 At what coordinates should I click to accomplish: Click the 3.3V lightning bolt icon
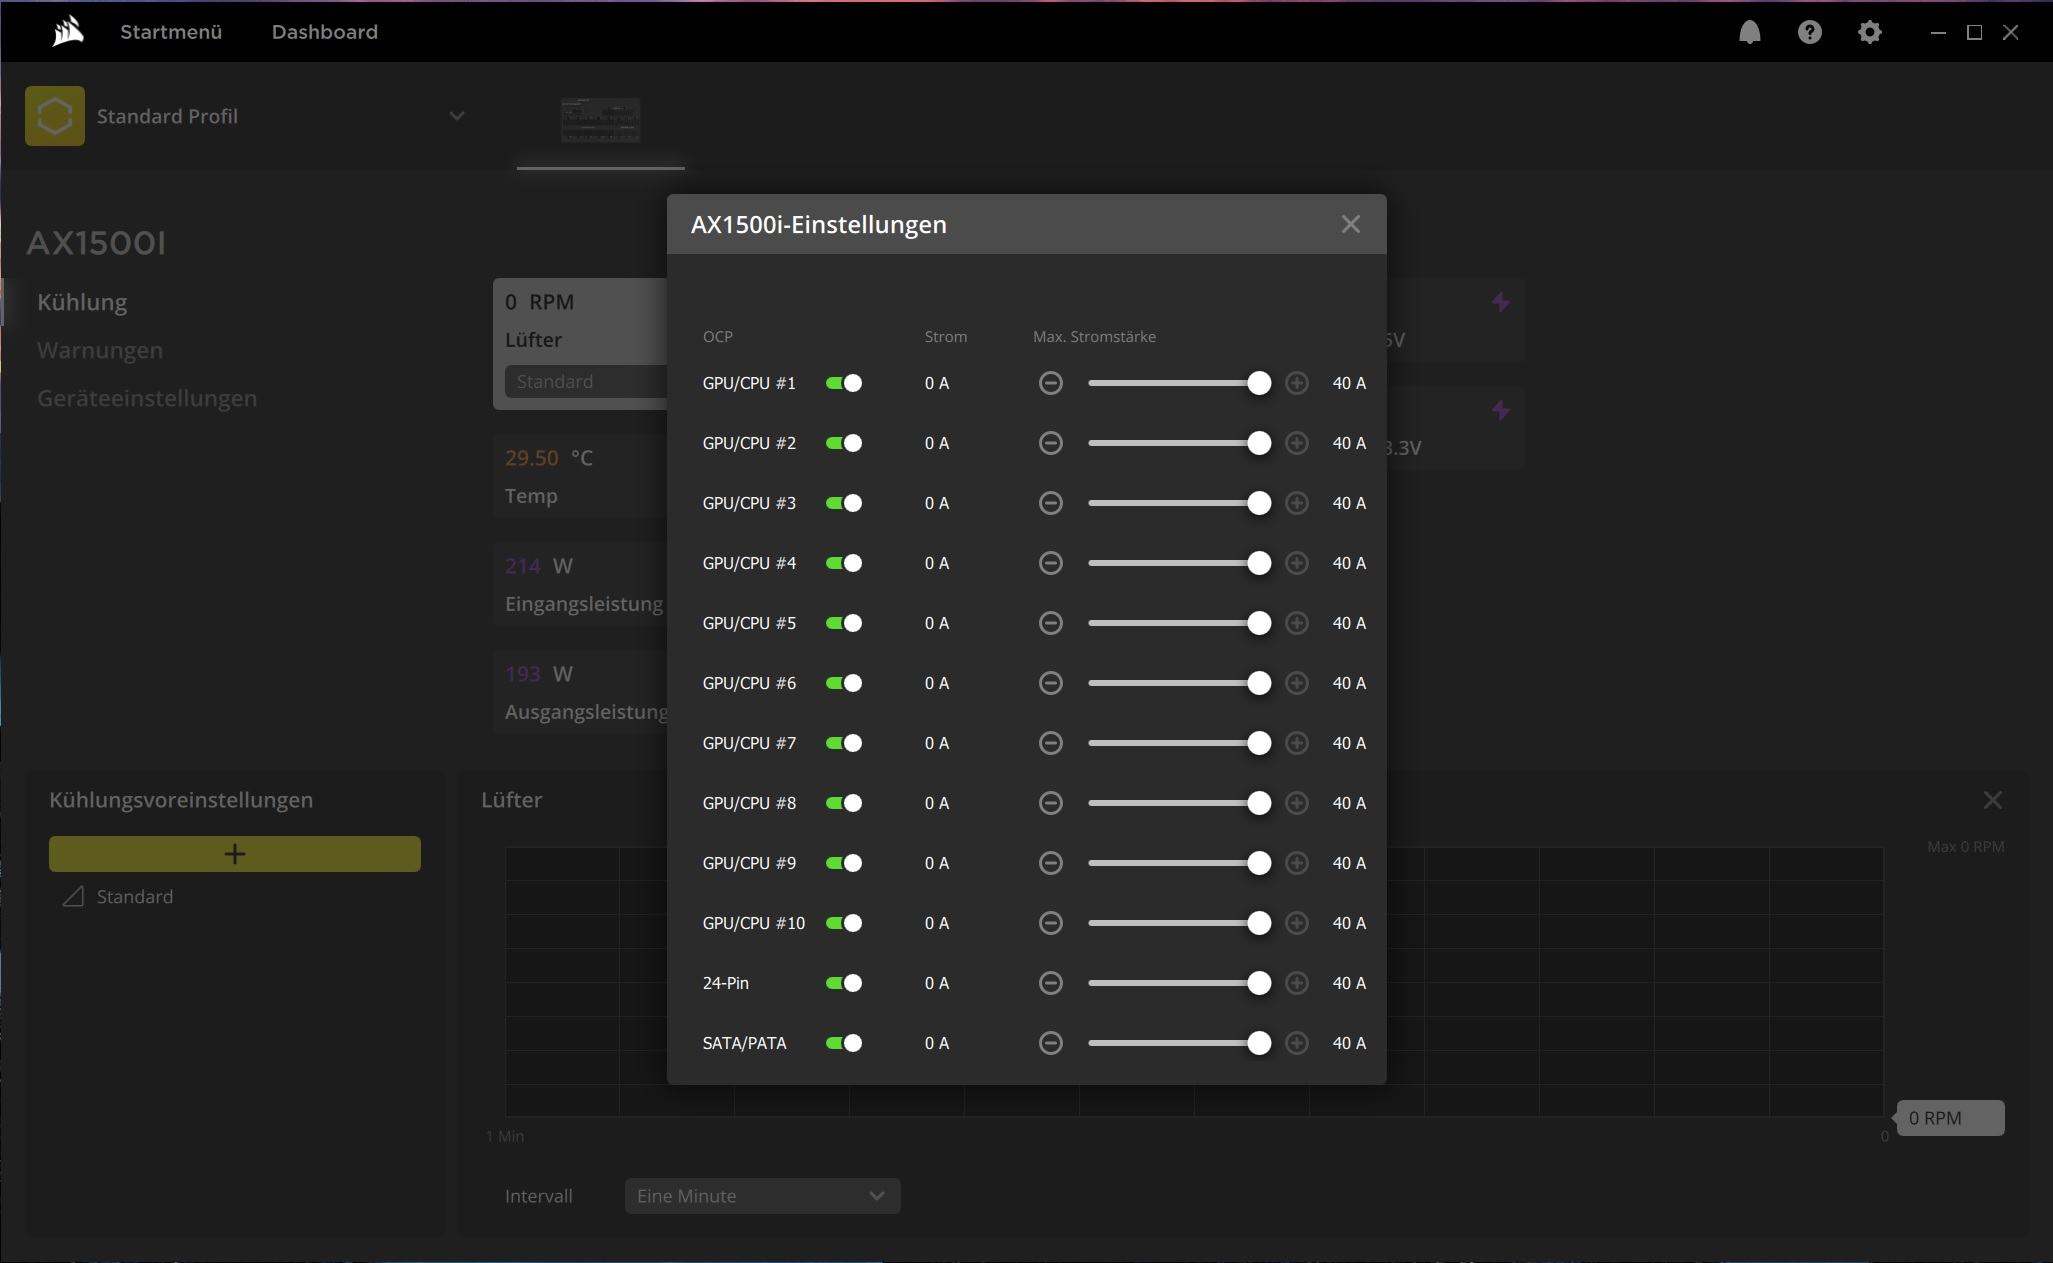1500,410
